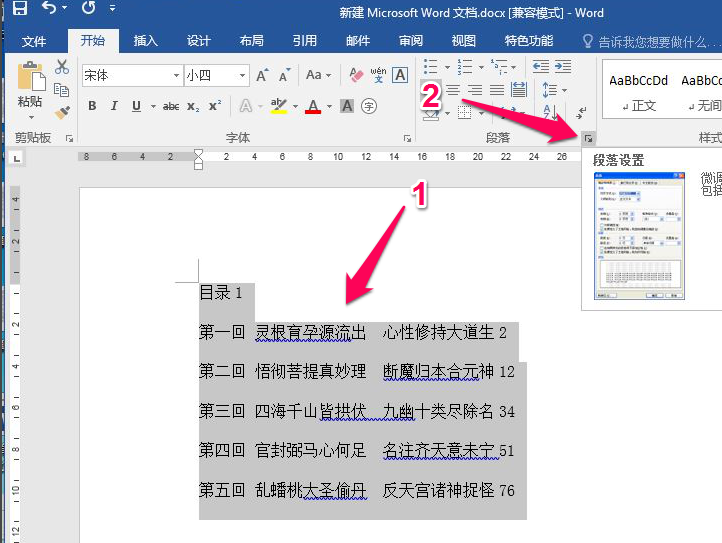This screenshot has height=543, width=722.
Task: Open line spacing dropdown arrow
Action: click(565, 90)
